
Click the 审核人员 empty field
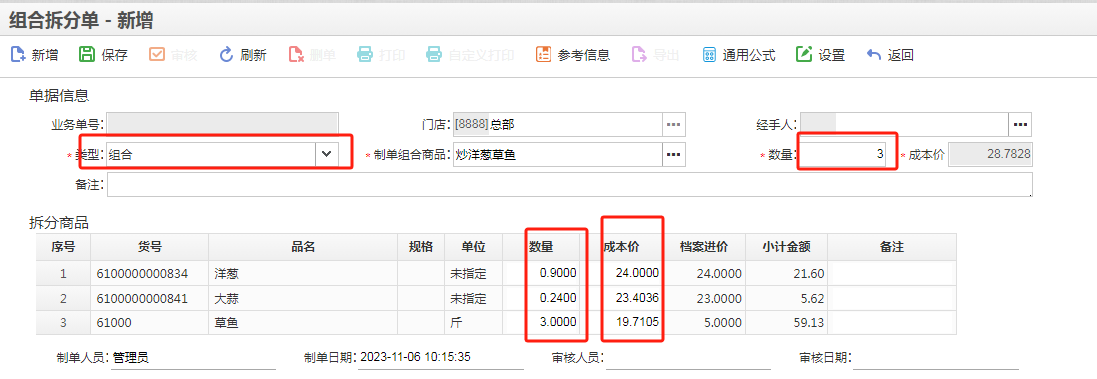688,358
